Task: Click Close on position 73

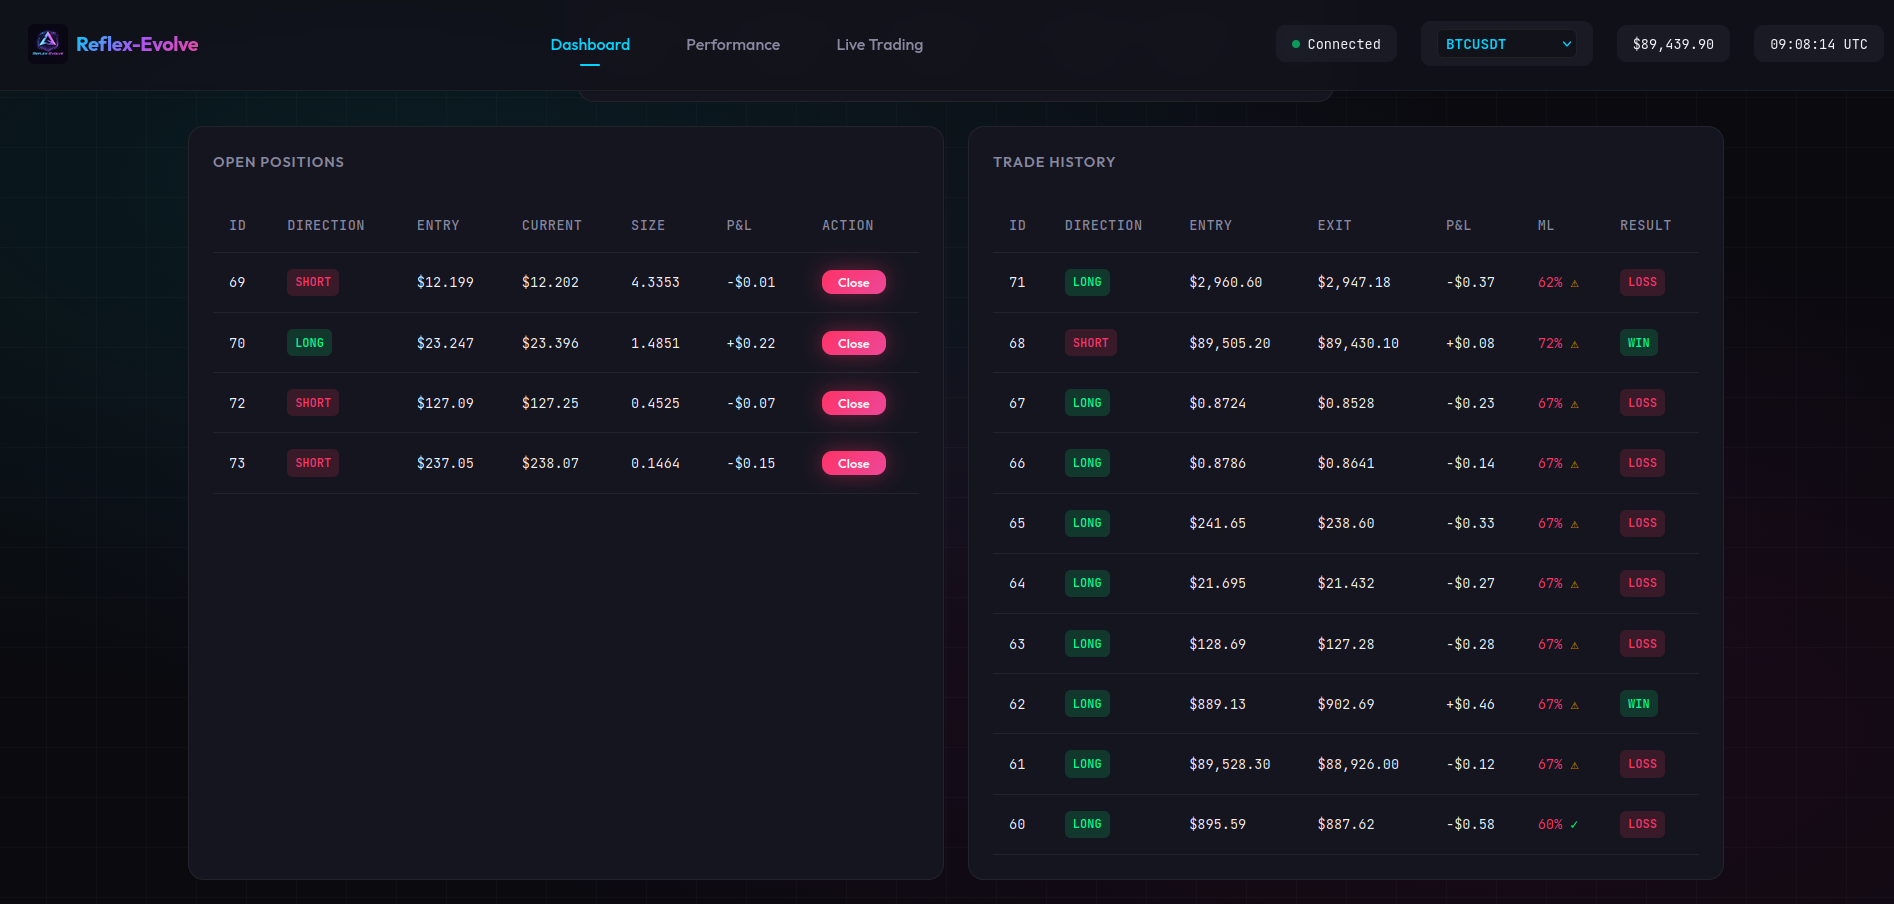Action: (x=853, y=463)
